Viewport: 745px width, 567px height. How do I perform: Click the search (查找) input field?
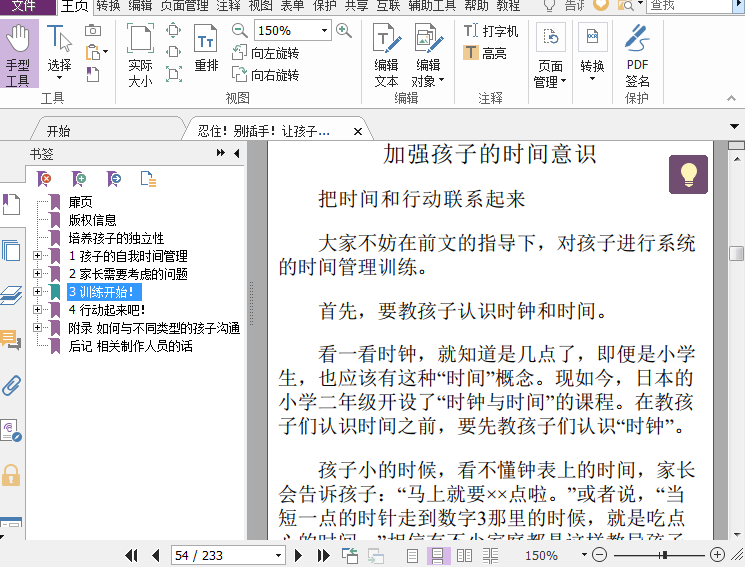tap(689, 6)
